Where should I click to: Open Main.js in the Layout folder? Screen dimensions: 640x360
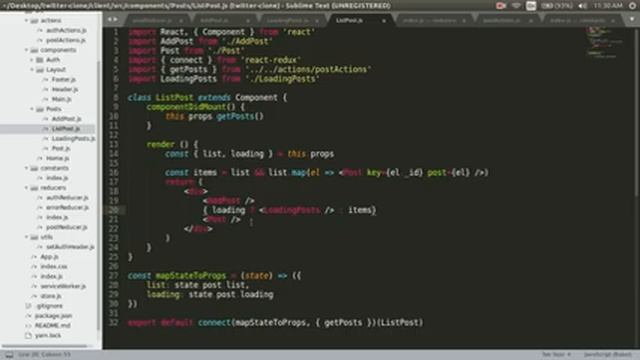coord(62,99)
